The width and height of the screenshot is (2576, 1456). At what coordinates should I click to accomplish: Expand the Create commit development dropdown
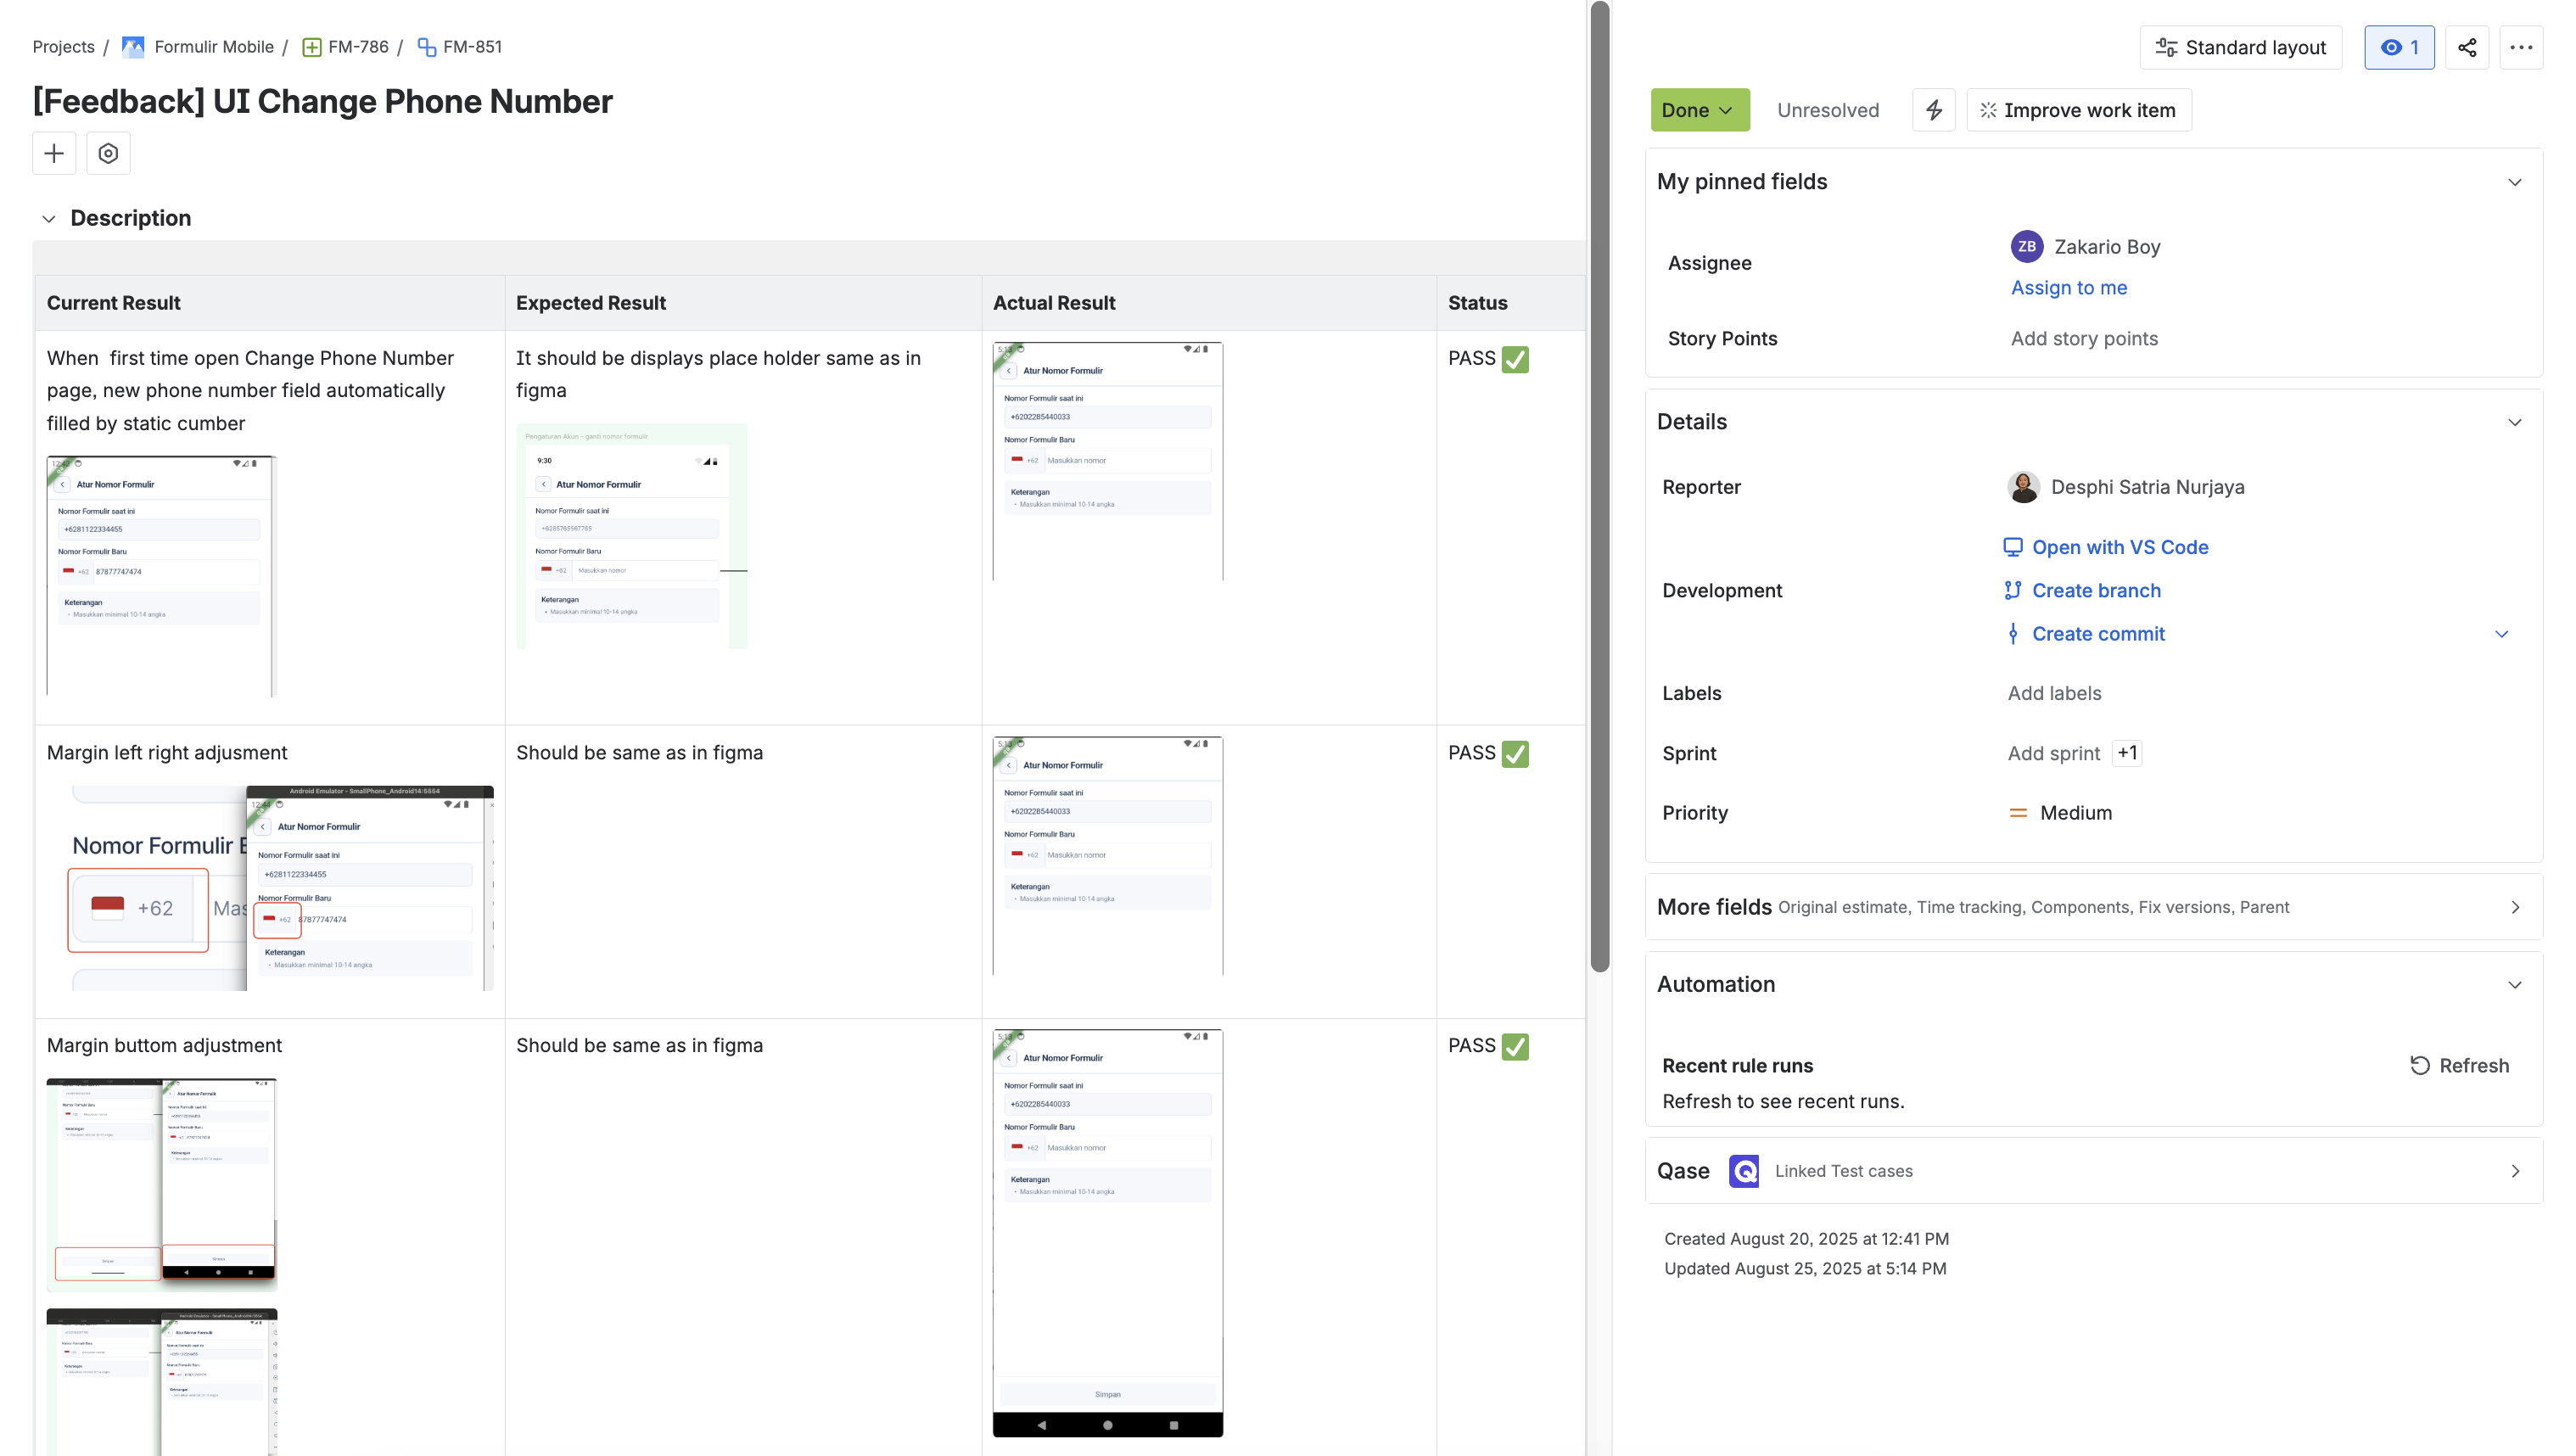2502,634
